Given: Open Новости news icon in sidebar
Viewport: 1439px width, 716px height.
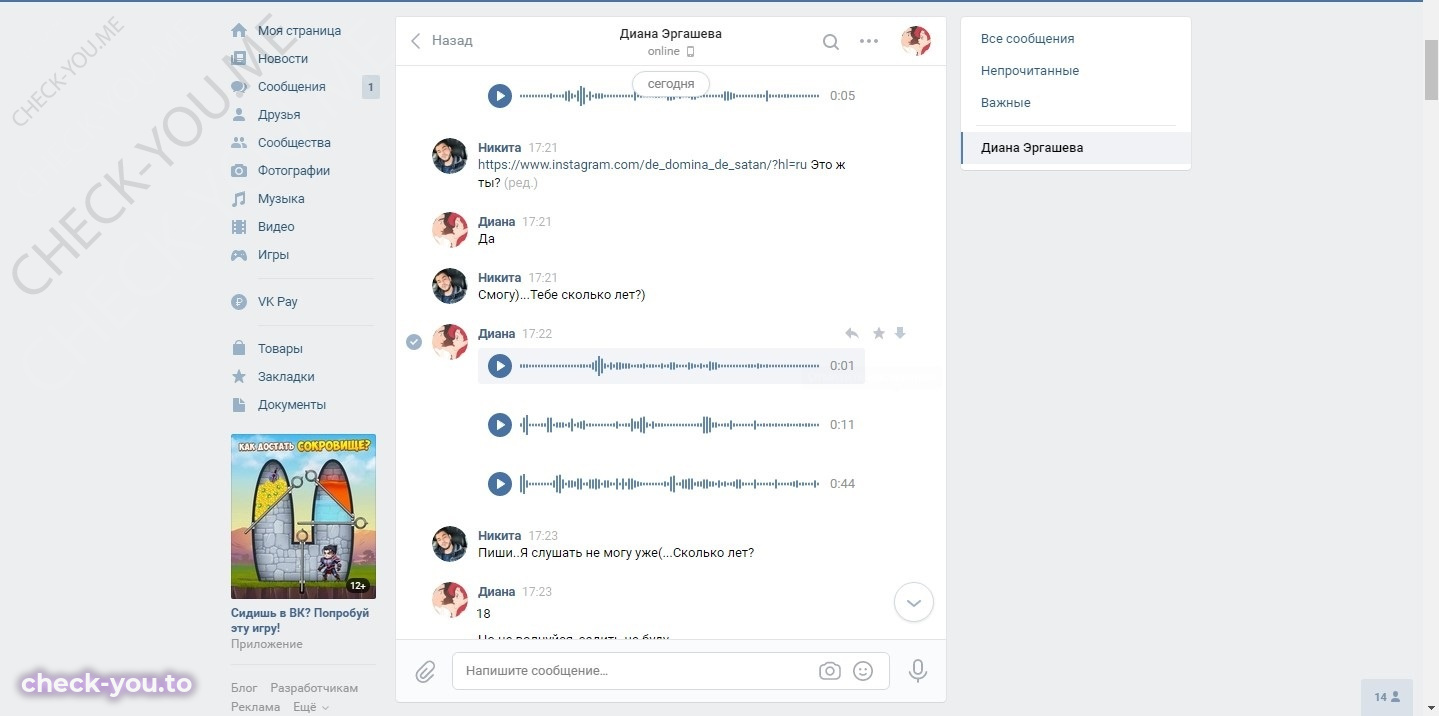Looking at the screenshot, I should pos(239,59).
